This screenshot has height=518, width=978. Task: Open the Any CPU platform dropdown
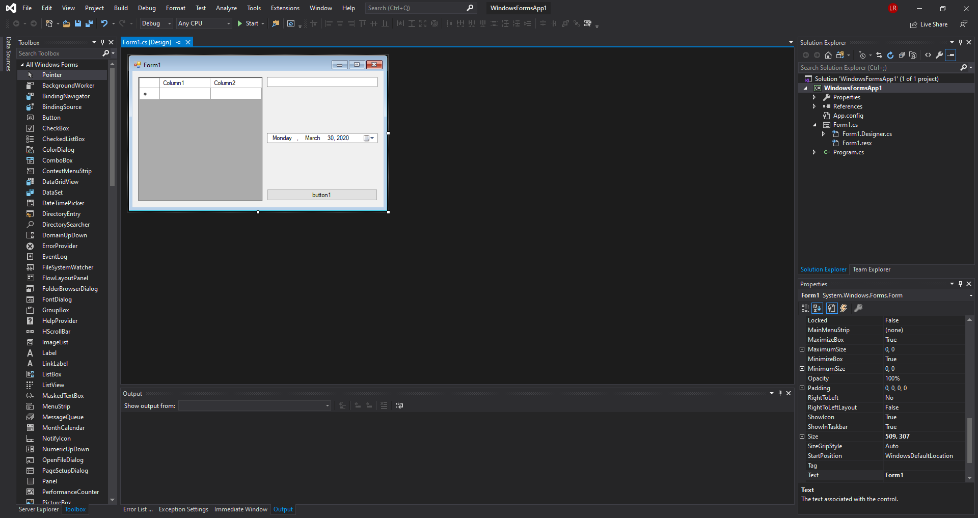pyautogui.click(x=204, y=23)
